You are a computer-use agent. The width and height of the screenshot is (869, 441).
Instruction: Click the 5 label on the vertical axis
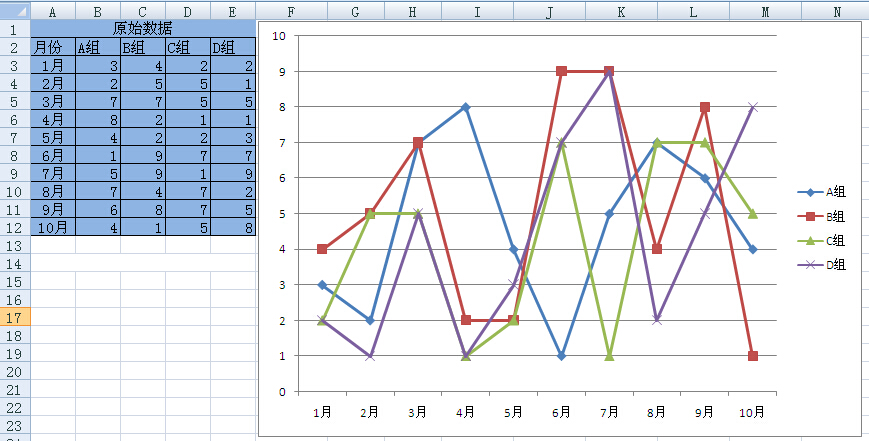282,214
